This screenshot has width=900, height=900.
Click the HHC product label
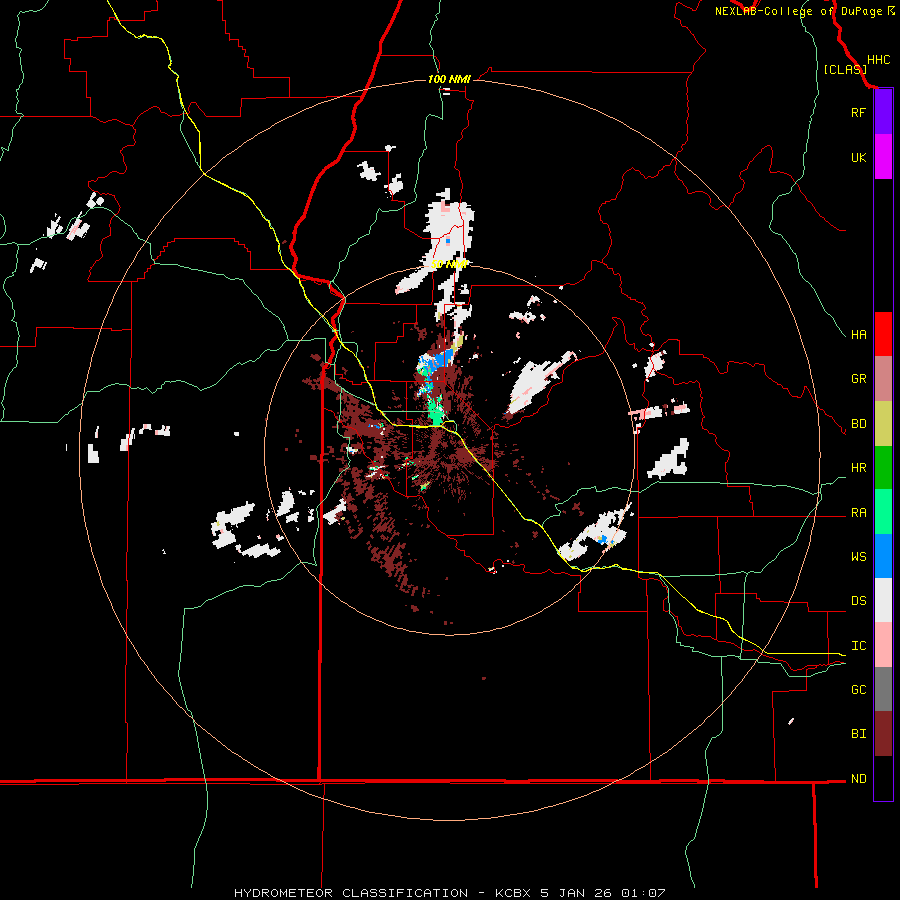pos(878,60)
